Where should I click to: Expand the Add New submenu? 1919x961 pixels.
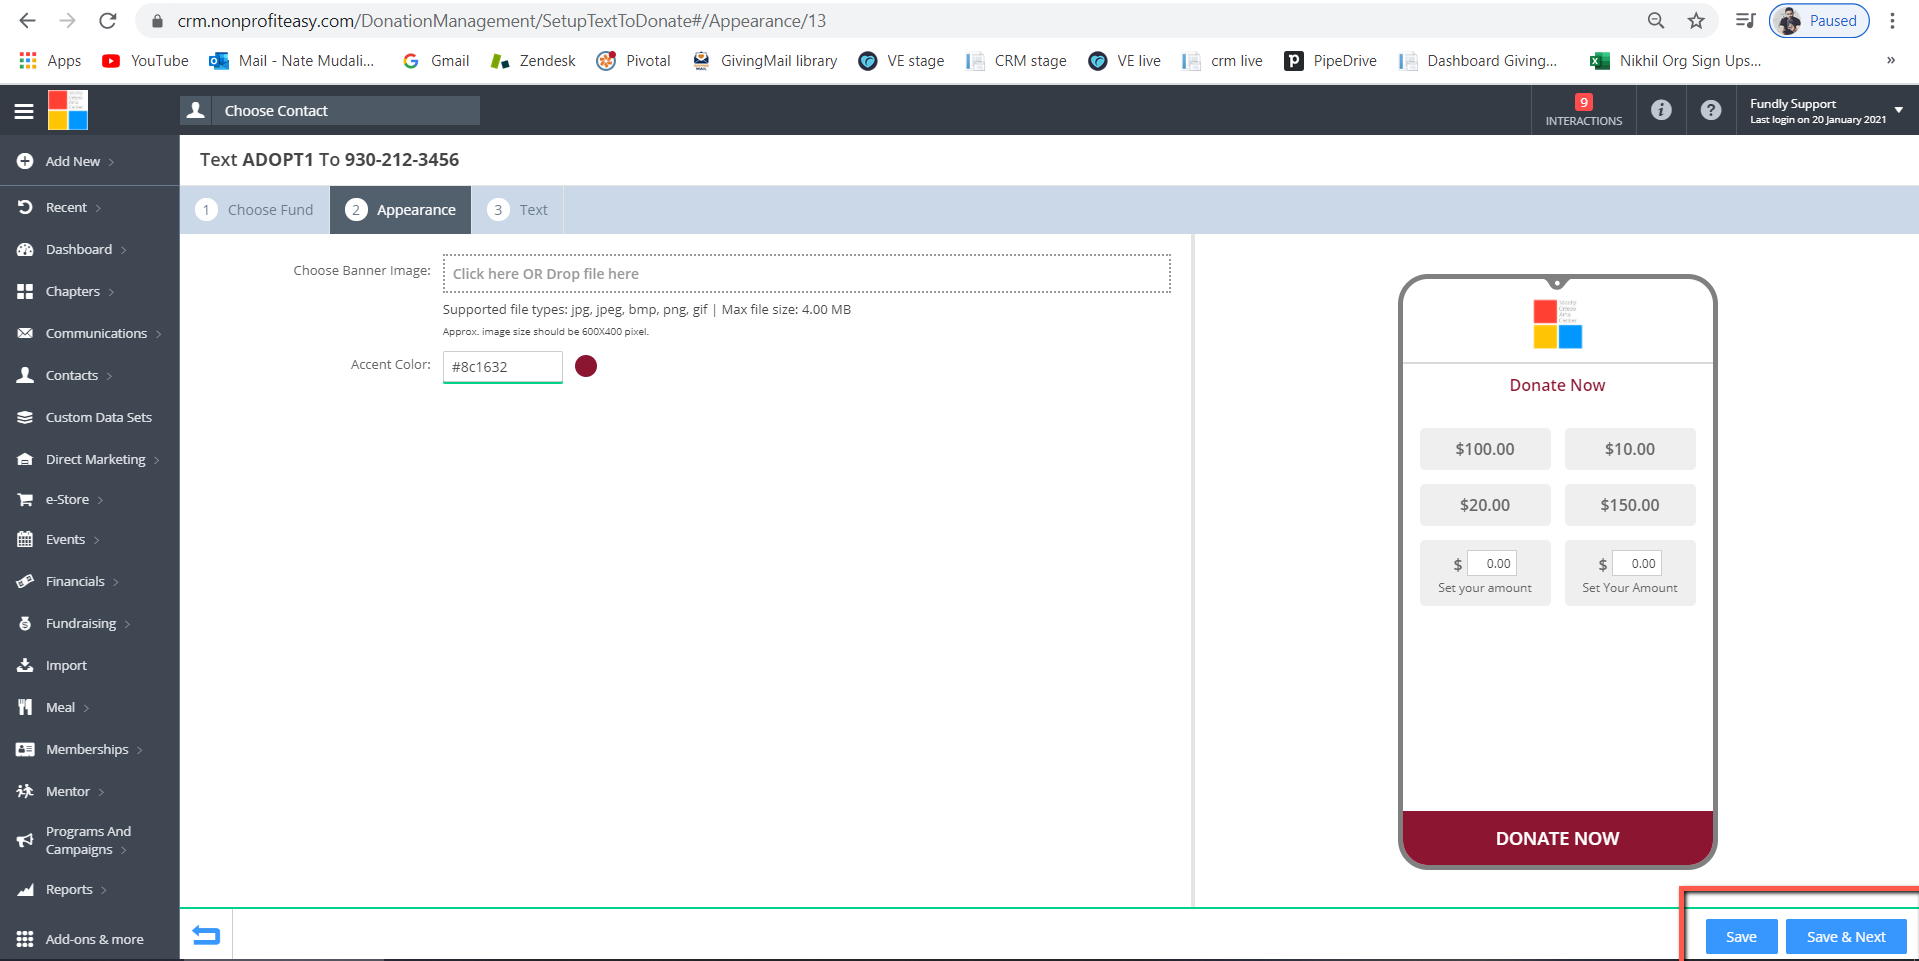coord(111,162)
